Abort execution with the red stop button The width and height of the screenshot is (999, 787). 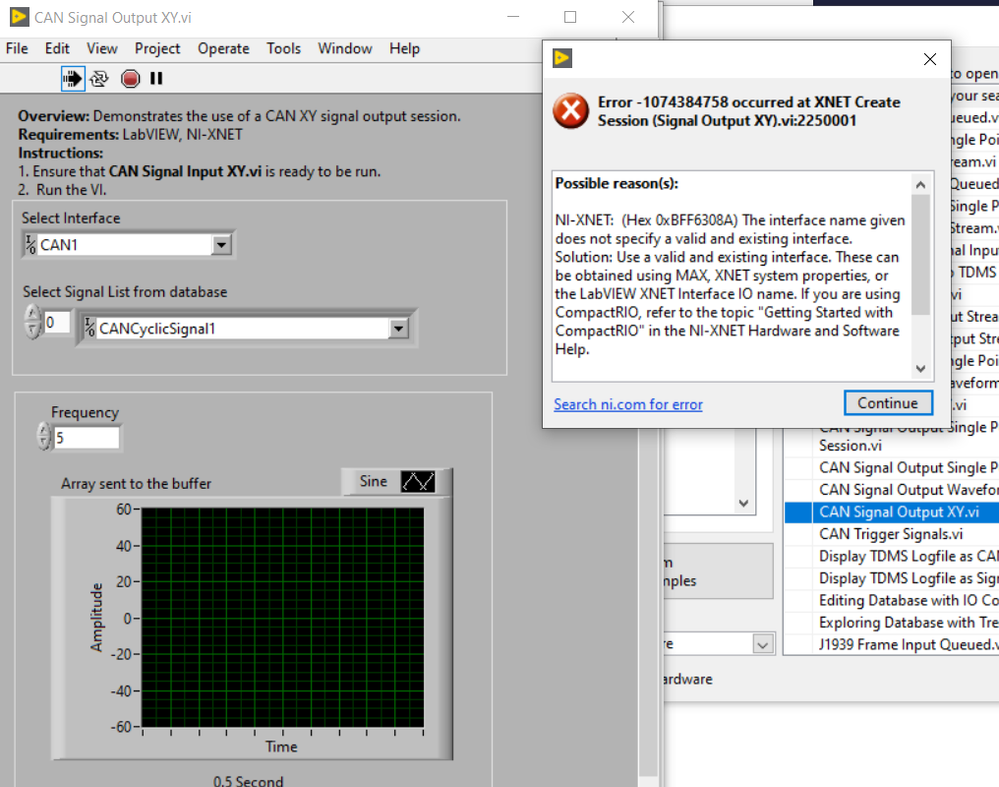point(130,78)
